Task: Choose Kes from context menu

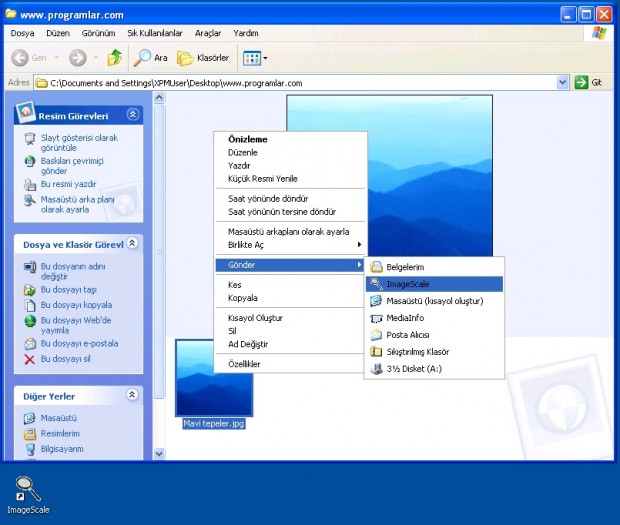Action: pyautogui.click(x=291, y=285)
